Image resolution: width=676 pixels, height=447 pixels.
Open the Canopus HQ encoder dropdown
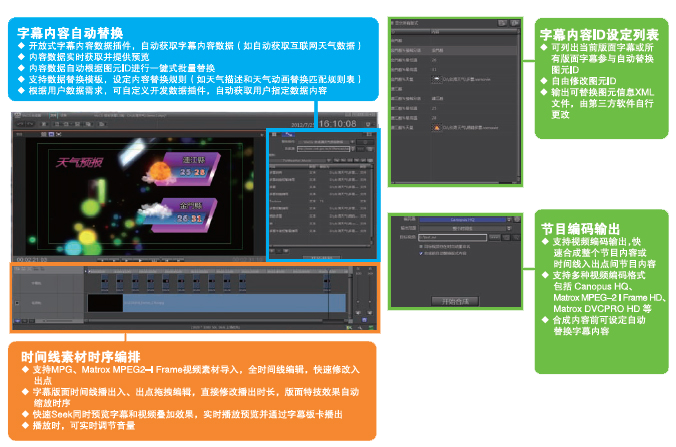click(x=460, y=218)
